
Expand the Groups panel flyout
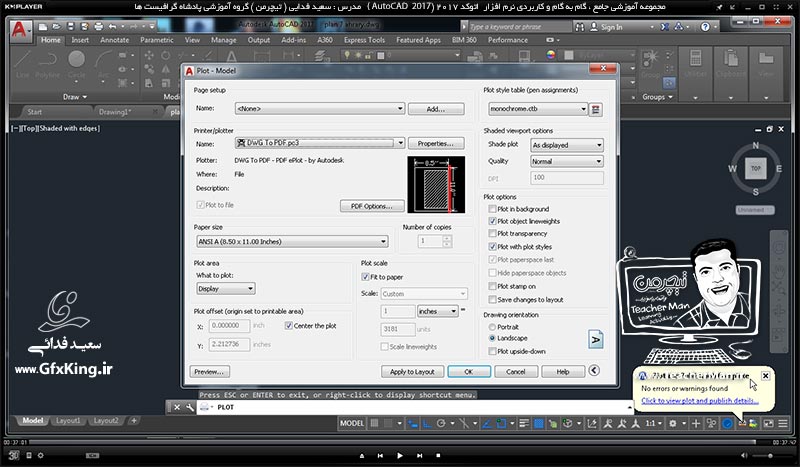pos(658,96)
